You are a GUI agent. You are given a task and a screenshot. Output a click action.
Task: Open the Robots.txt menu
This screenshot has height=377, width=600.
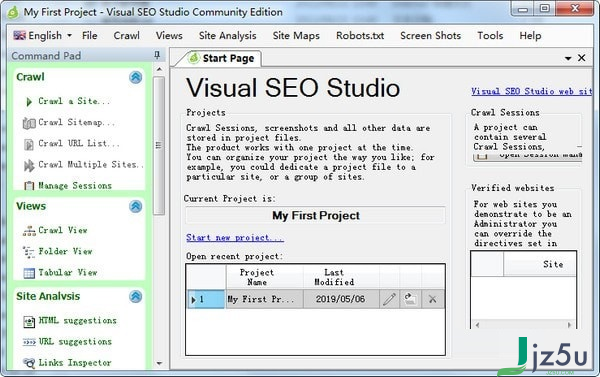tap(360, 36)
